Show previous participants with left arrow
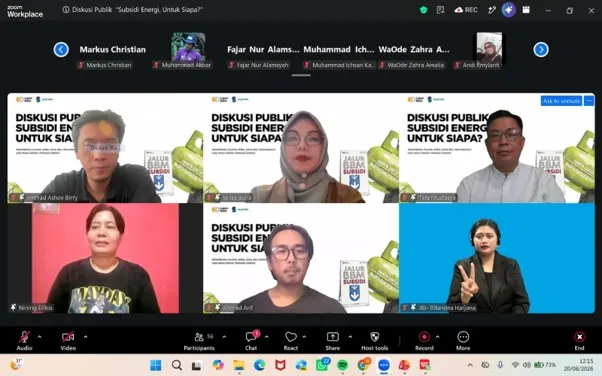 [x=61, y=50]
